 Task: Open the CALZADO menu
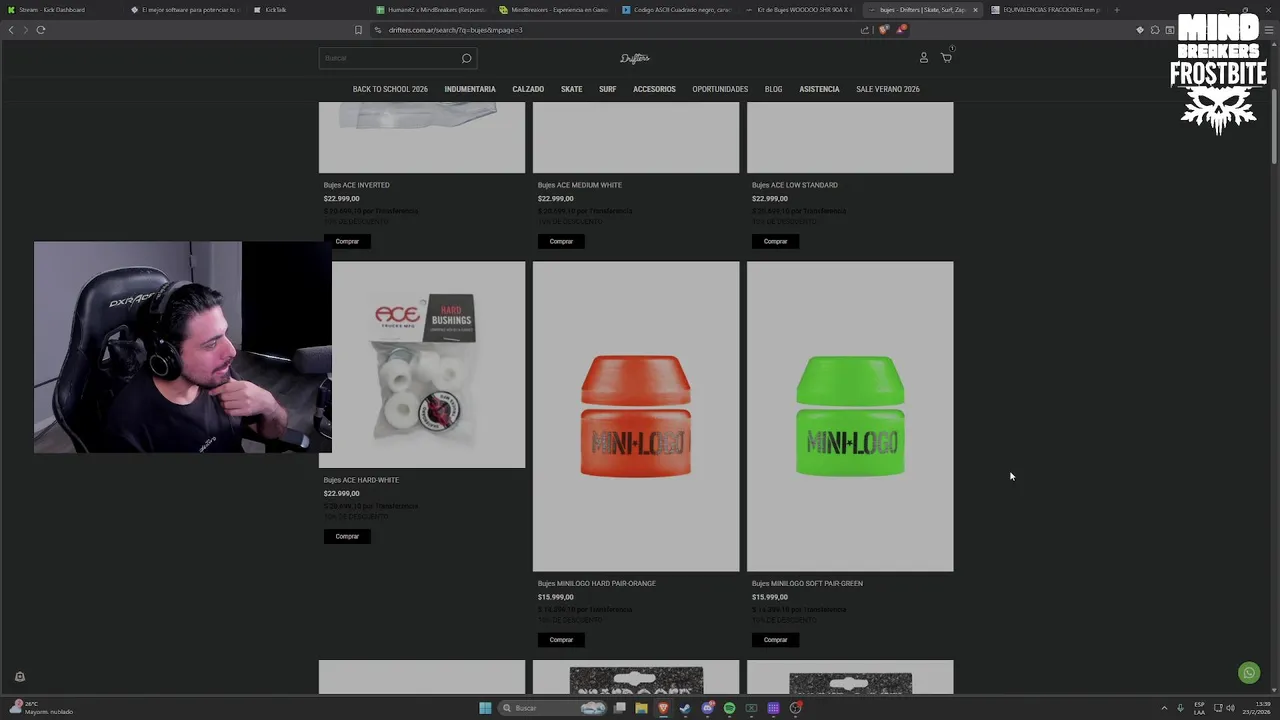[528, 89]
